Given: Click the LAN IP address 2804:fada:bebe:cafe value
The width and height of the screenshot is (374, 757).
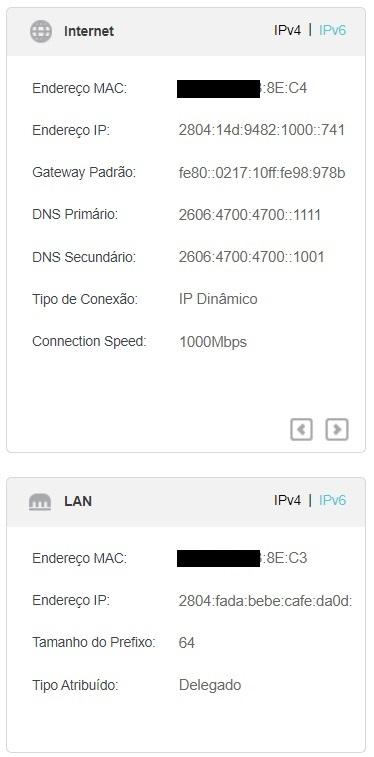Looking at the screenshot, I should pos(265,601).
